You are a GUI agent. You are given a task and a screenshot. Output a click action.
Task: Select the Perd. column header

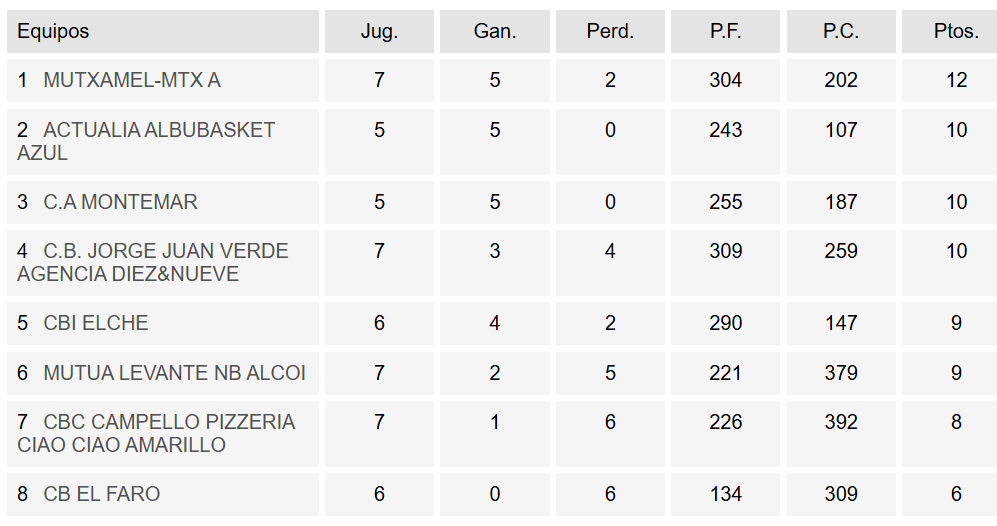pos(610,31)
